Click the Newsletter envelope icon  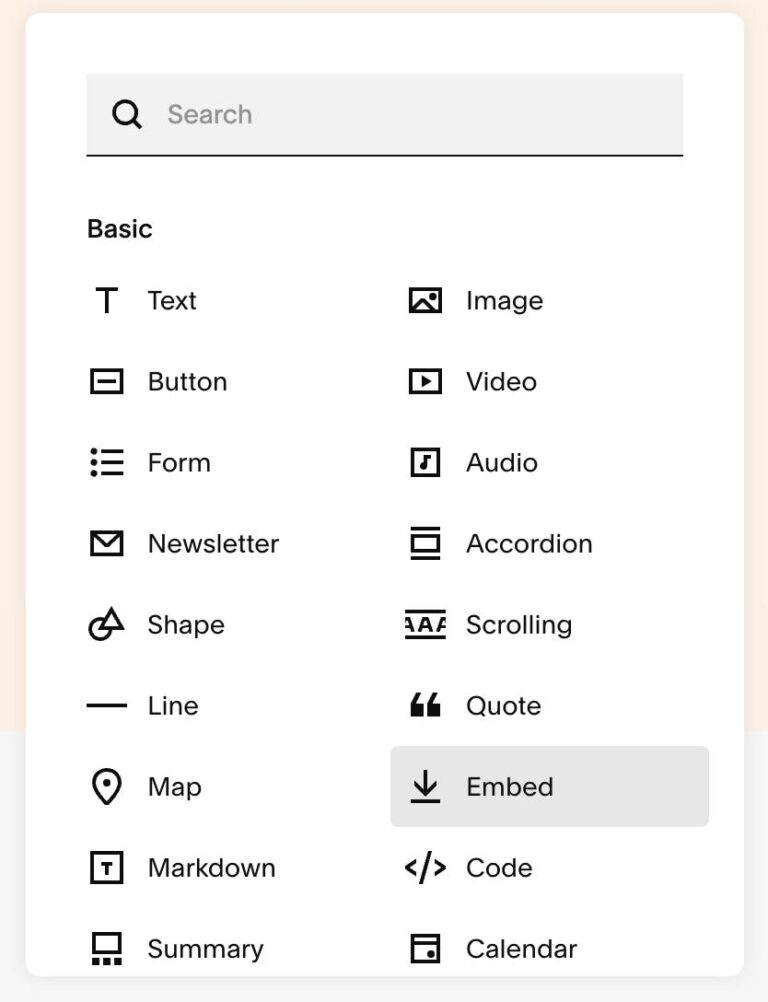coord(106,543)
